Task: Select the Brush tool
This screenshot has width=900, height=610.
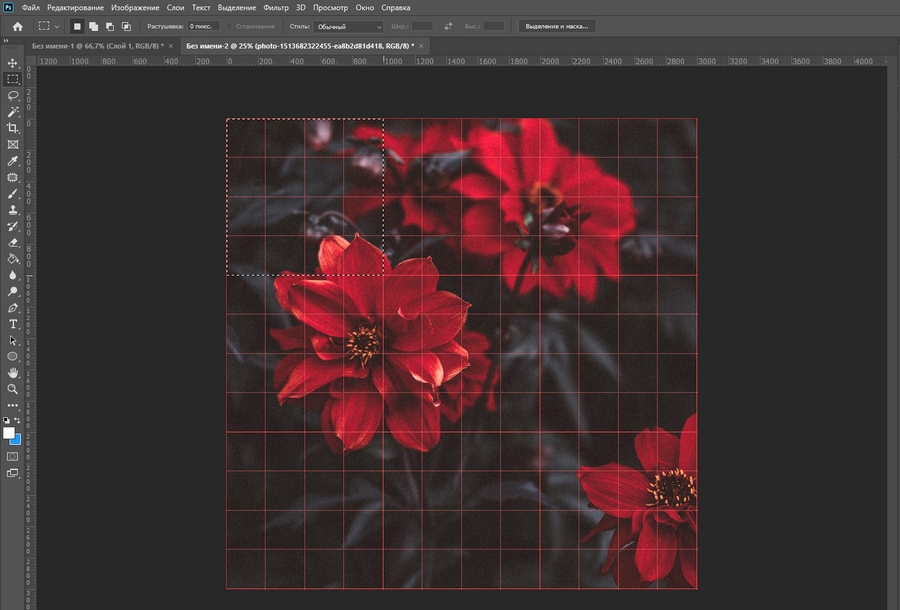Action: (x=13, y=194)
